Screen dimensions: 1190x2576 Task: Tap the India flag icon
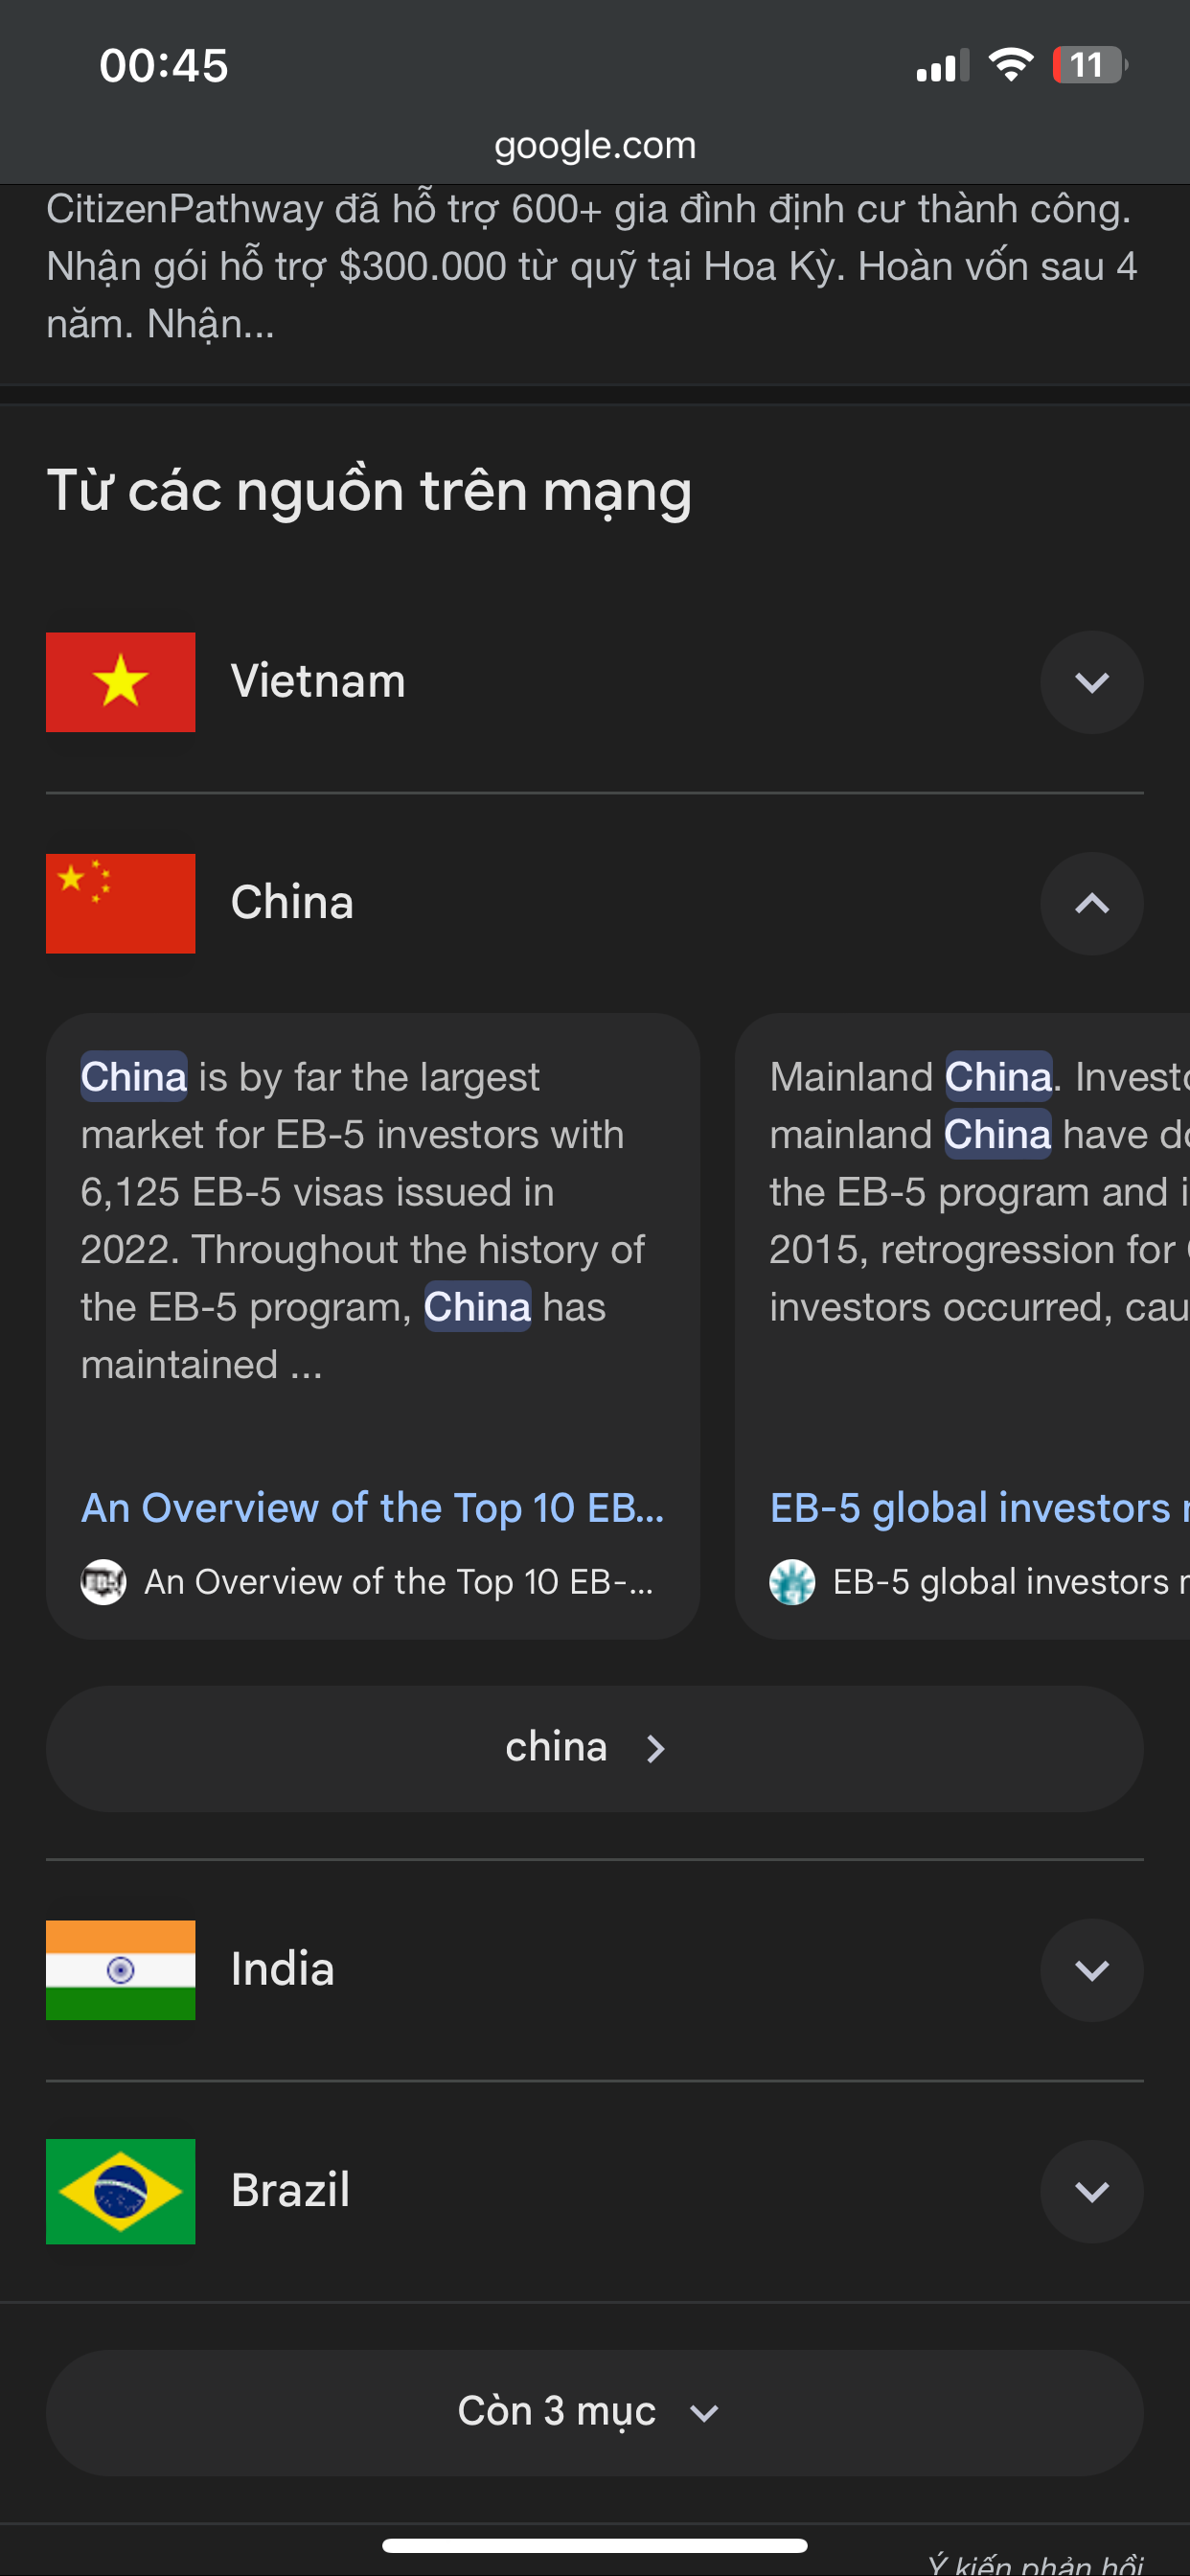(x=120, y=1969)
